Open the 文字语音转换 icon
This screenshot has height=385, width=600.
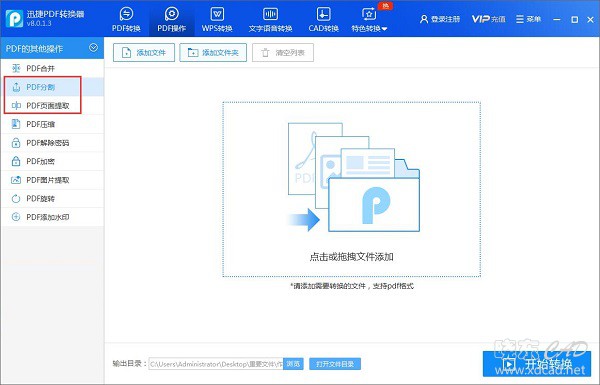(x=270, y=19)
